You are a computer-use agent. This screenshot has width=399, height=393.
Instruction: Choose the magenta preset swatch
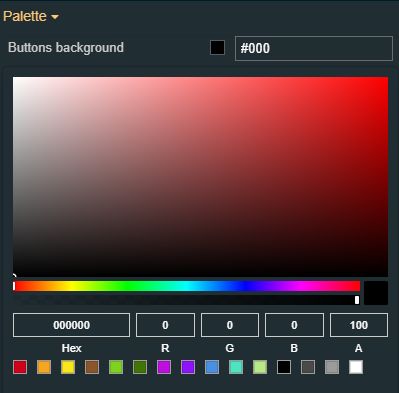point(164,367)
